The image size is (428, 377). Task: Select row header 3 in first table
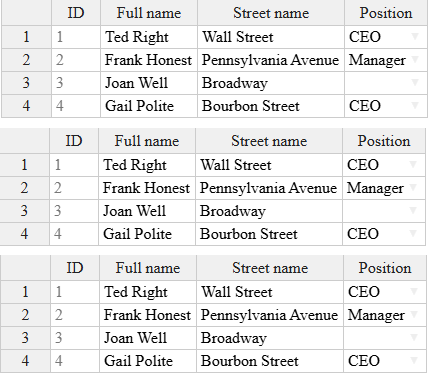tap(26, 83)
